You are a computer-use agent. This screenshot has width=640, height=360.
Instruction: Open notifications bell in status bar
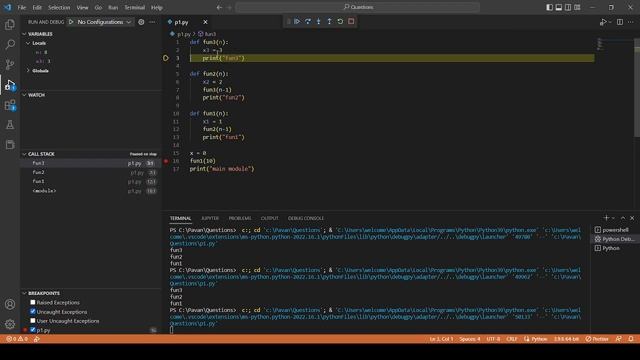[x=631, y=339]
